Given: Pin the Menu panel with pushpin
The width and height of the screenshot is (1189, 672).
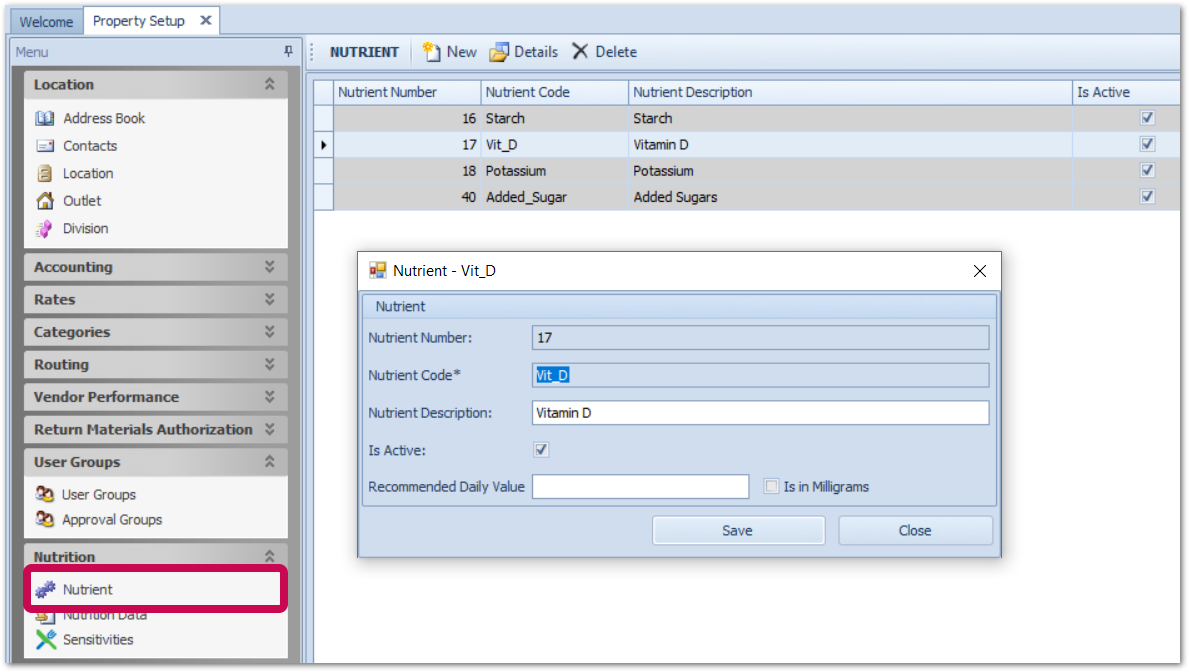Looking at the screenshot, I should (x=289, y=52).
